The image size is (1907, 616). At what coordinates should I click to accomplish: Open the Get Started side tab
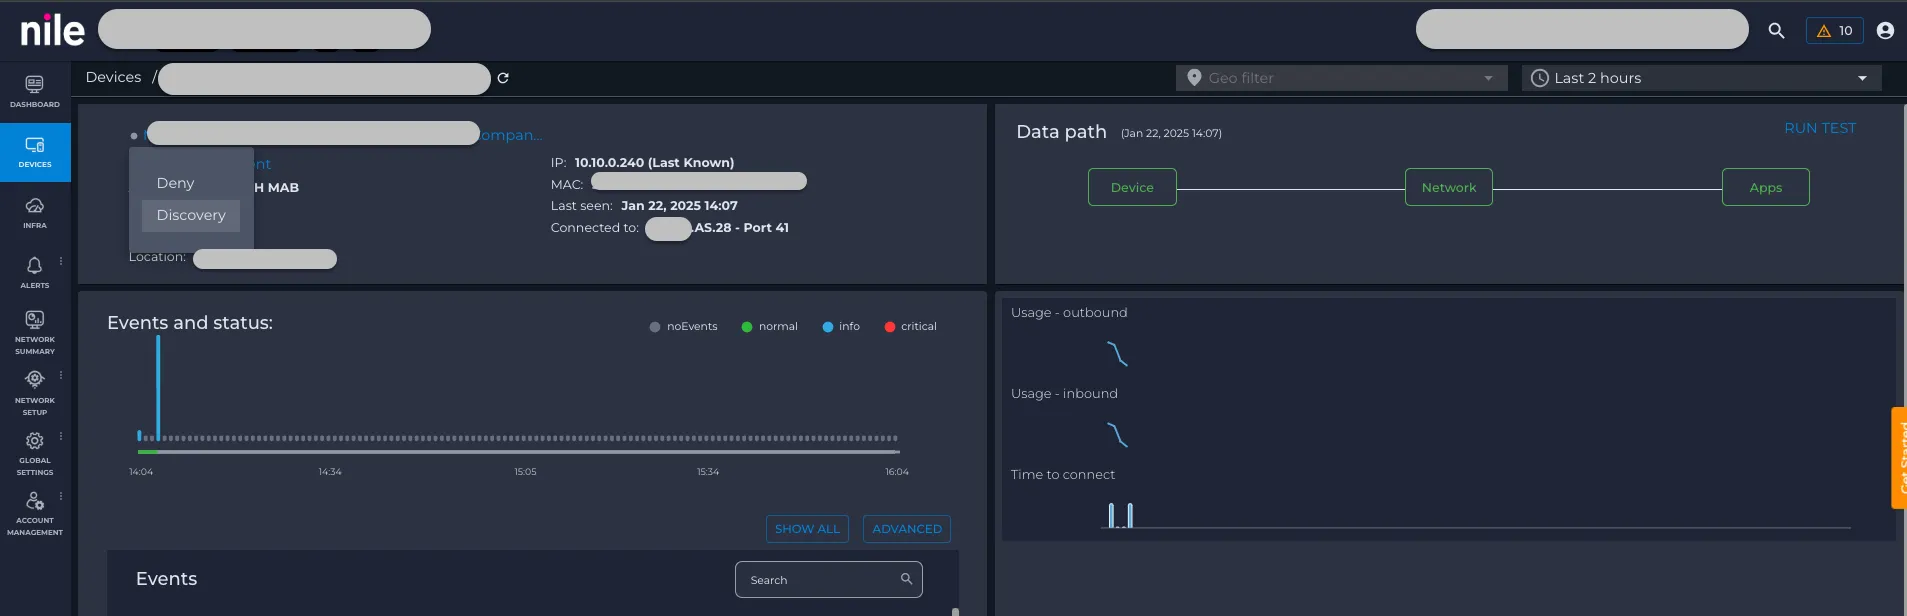(x=1899, y=457)
